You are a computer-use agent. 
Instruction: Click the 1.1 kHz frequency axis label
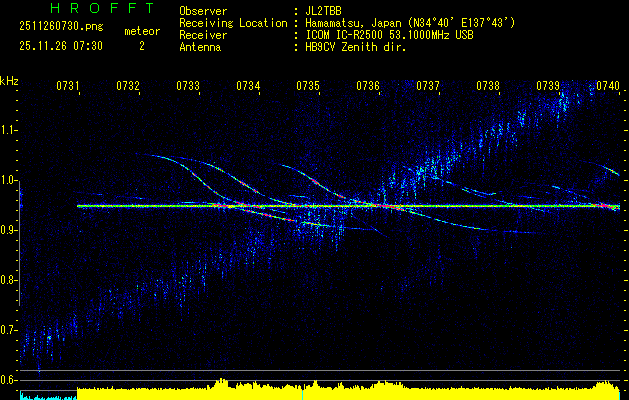[9, 130]
